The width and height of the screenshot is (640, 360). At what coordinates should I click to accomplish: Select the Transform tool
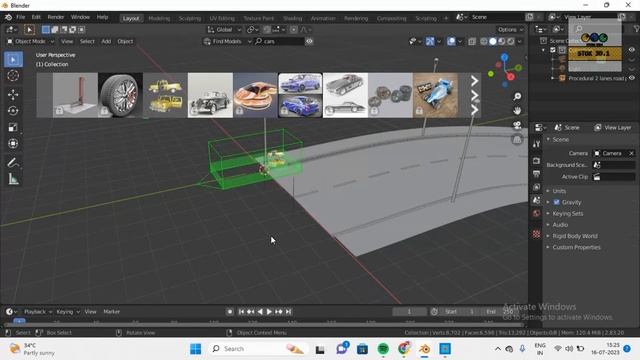(13, 143)
